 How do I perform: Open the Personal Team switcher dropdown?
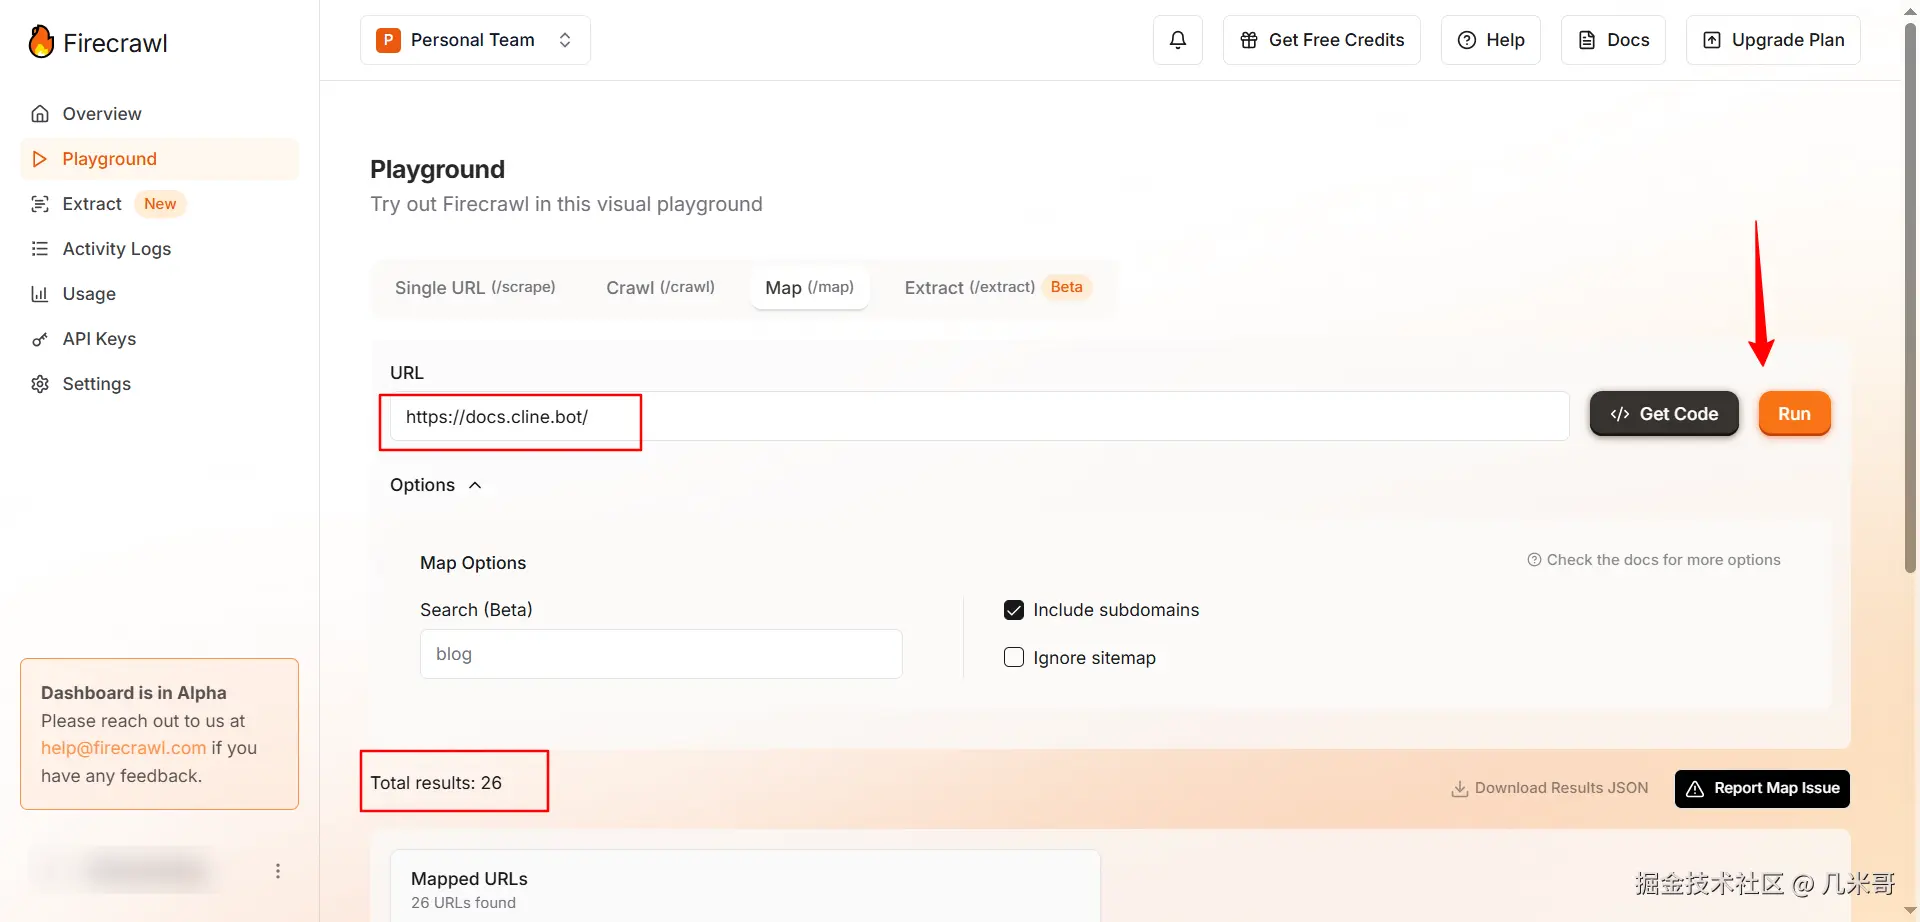pos(475,40)
